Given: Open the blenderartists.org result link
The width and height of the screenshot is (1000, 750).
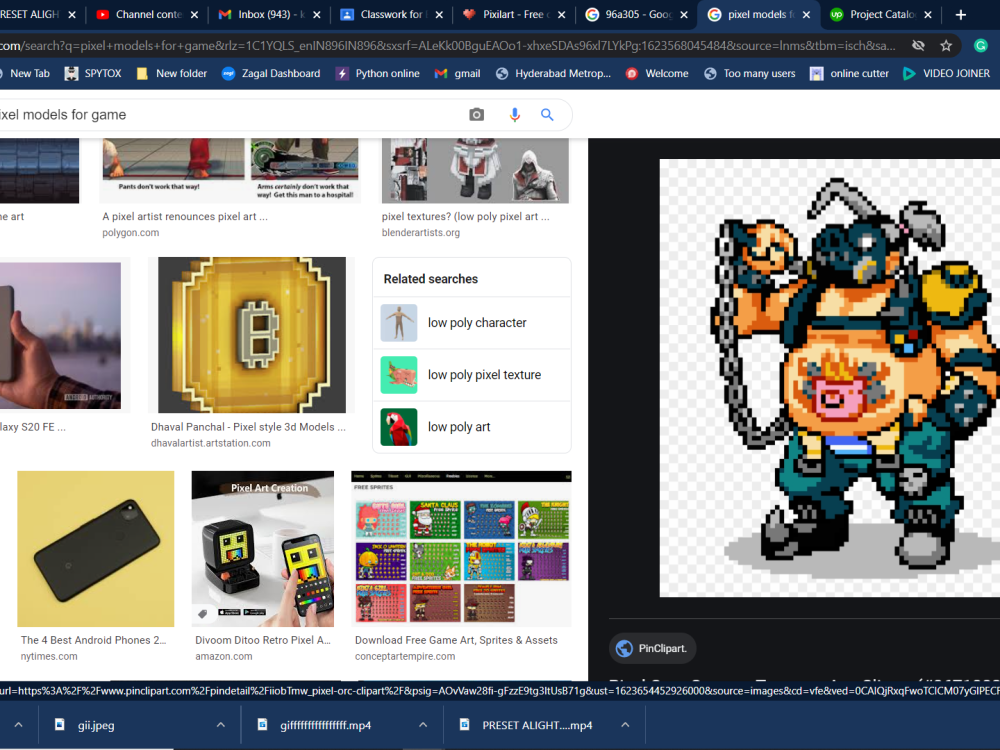Looking at the screenshot, I should (x=421, y=233).
